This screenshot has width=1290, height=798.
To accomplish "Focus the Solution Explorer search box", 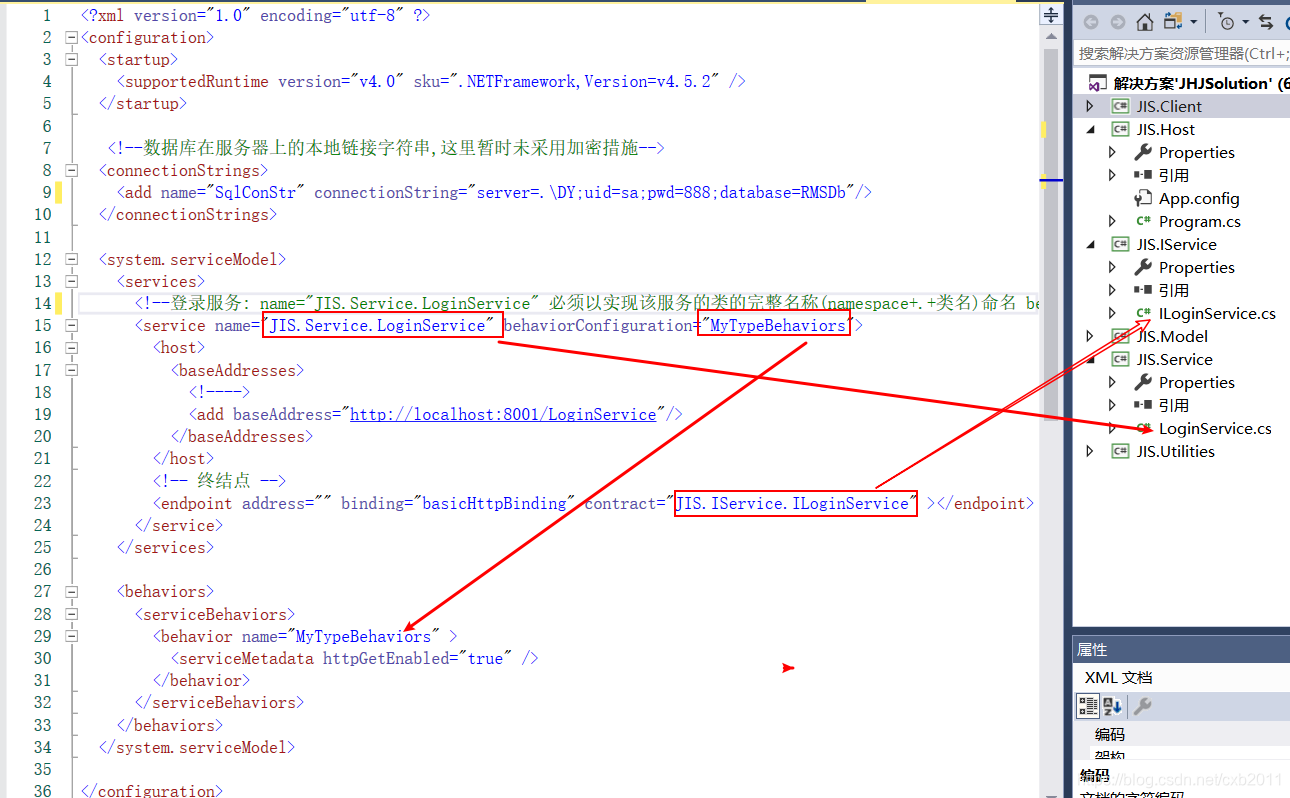I will (x=1182, y=53).
